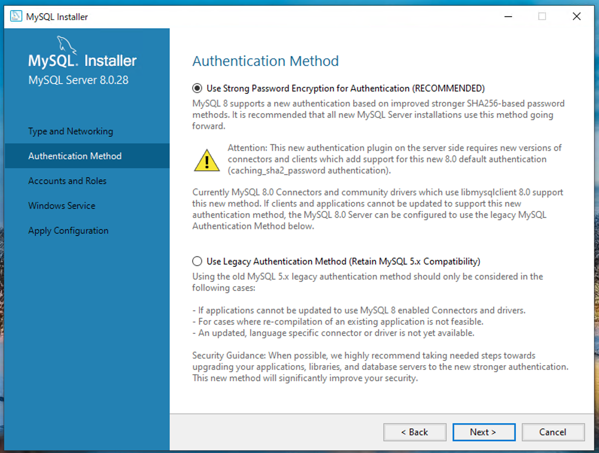
Task: Minimize the MySQL Installer window
Action: tap(508, 16)
